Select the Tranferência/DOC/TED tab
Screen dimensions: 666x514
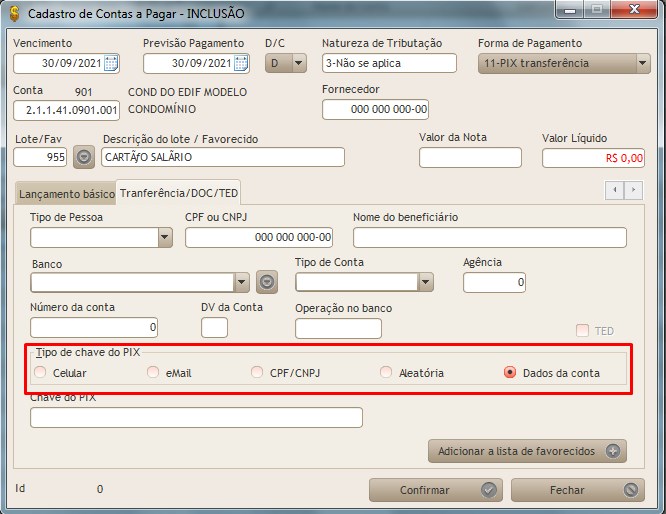click(x=179, y=192)
